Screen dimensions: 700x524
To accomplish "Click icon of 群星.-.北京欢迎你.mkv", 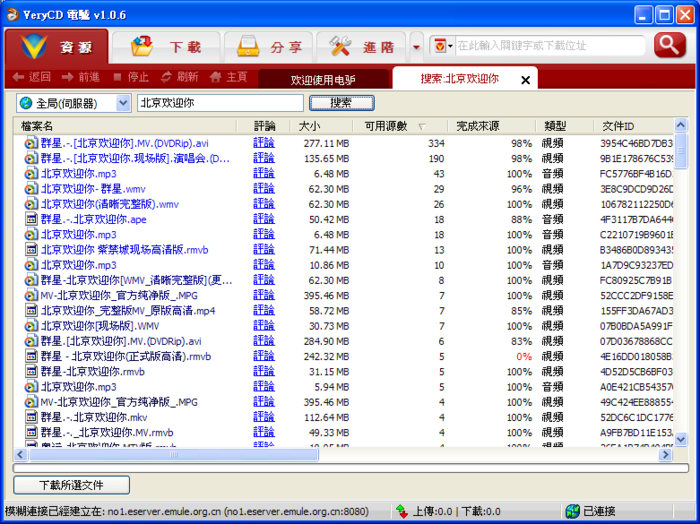I will (31, 417).
